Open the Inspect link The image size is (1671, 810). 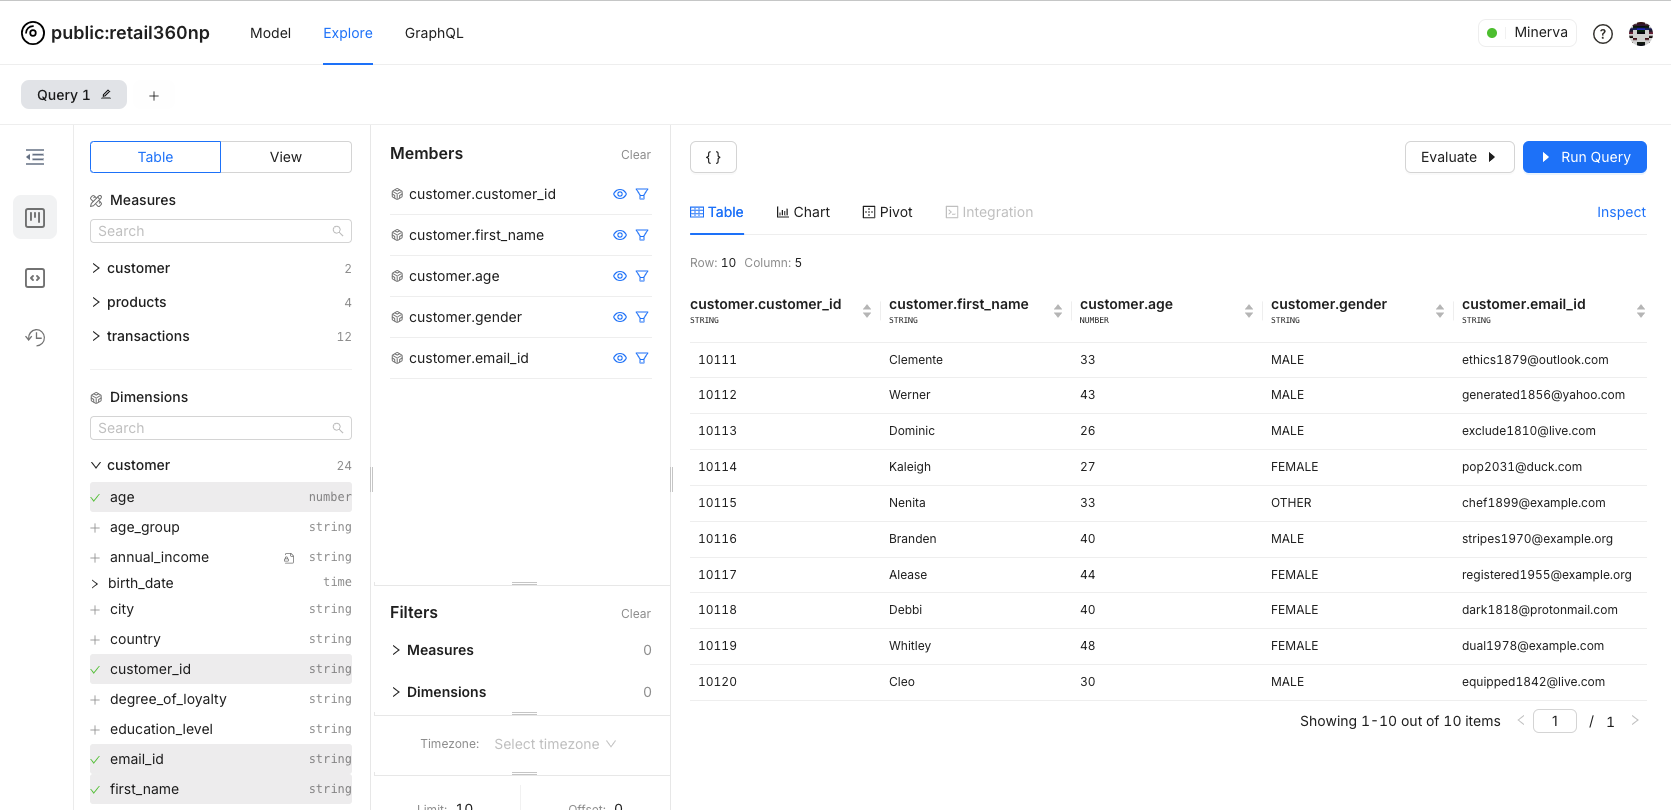click(1621, 212)
